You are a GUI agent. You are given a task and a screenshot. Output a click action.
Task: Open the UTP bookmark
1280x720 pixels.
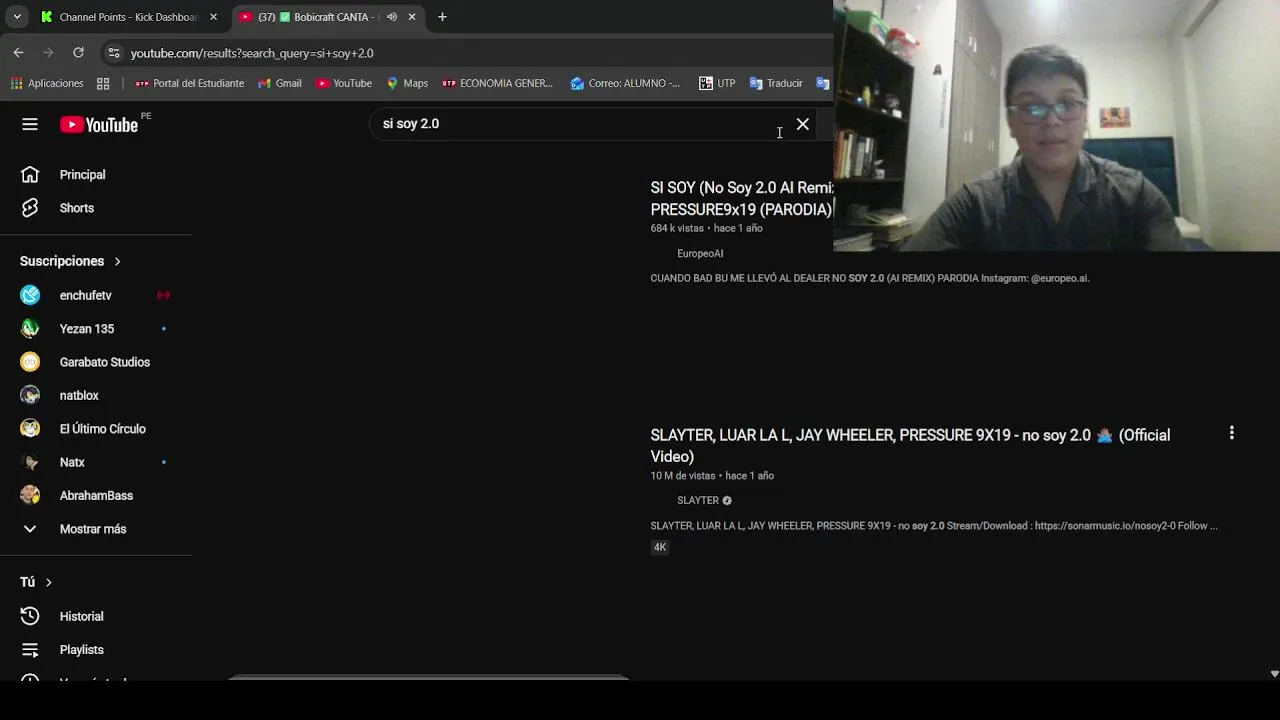[717, 83]
